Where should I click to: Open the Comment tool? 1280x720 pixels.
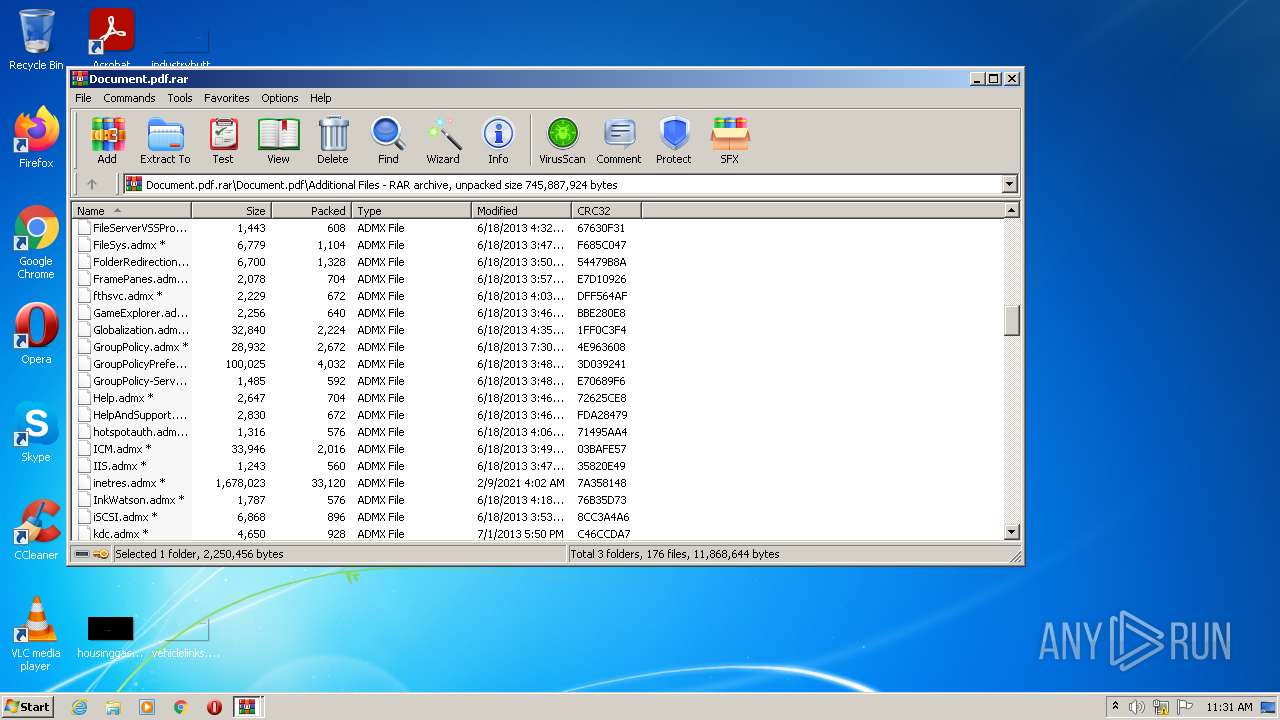[619, 141]
